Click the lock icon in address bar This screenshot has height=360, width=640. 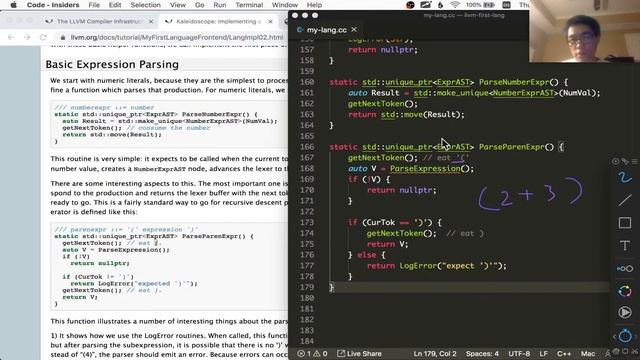62,37
